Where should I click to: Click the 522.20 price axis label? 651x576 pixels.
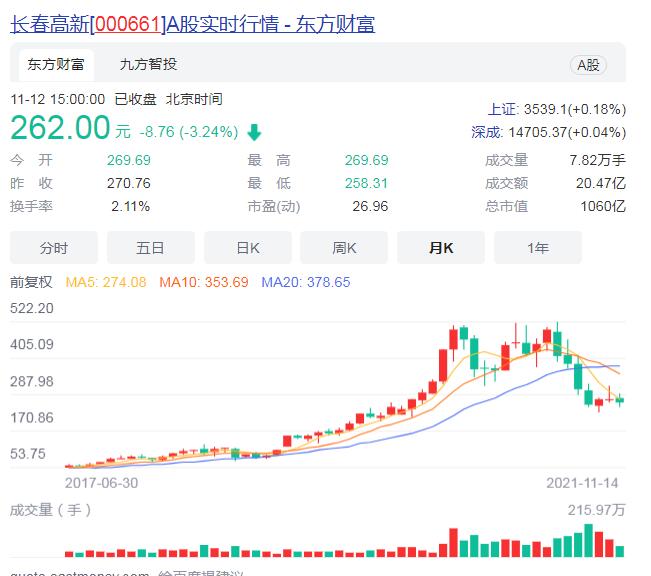[32, 308]
